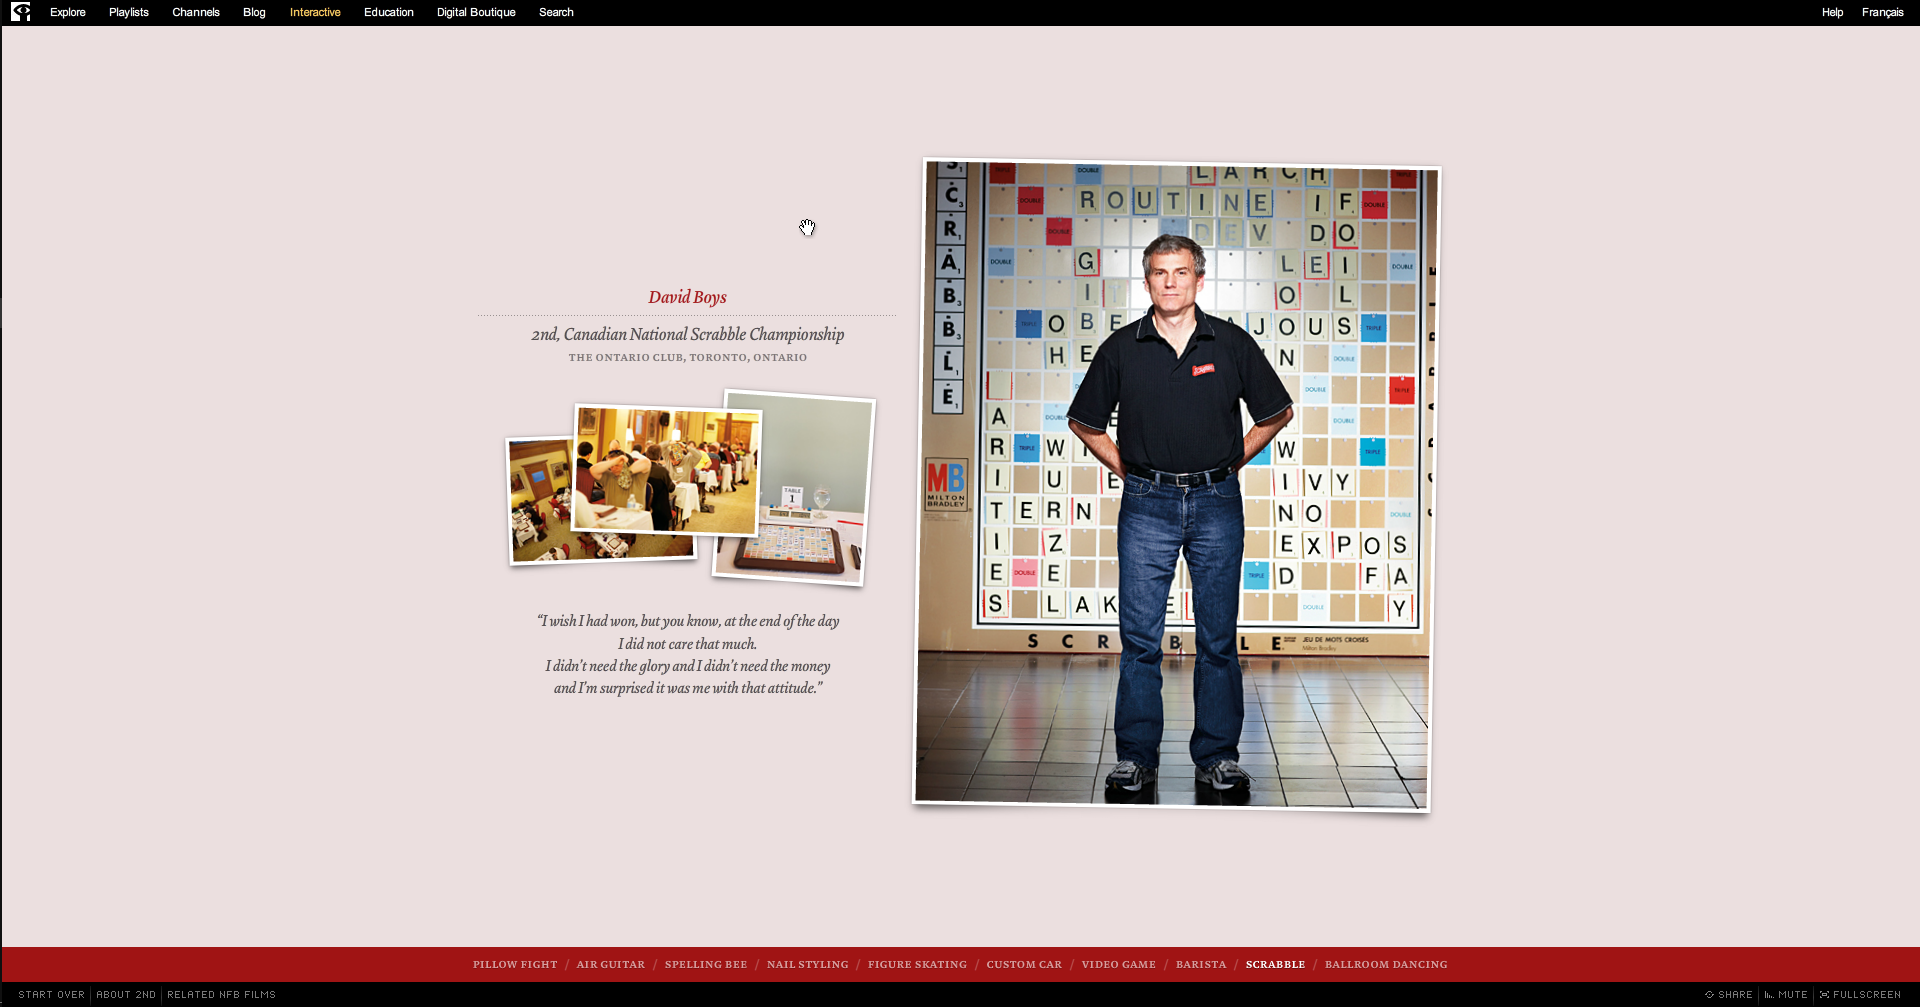Open the Education section
The image size is (1920, 1007).
(389, 12)
